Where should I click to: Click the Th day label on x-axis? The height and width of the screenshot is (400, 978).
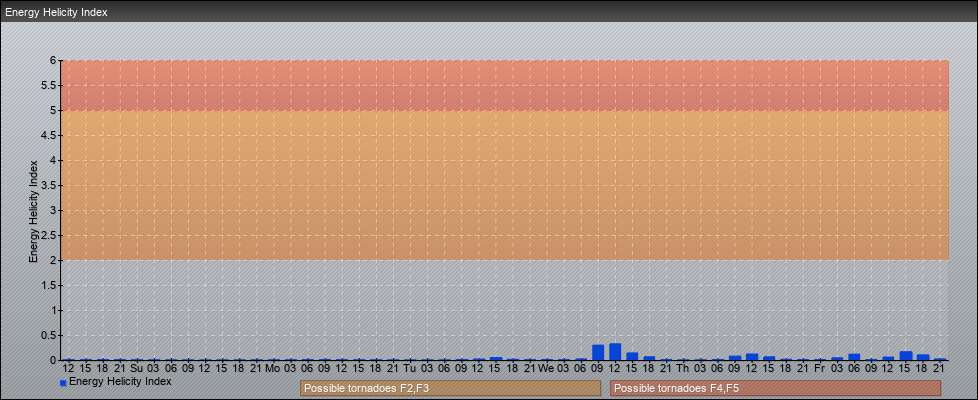click(x=683, y=368)
